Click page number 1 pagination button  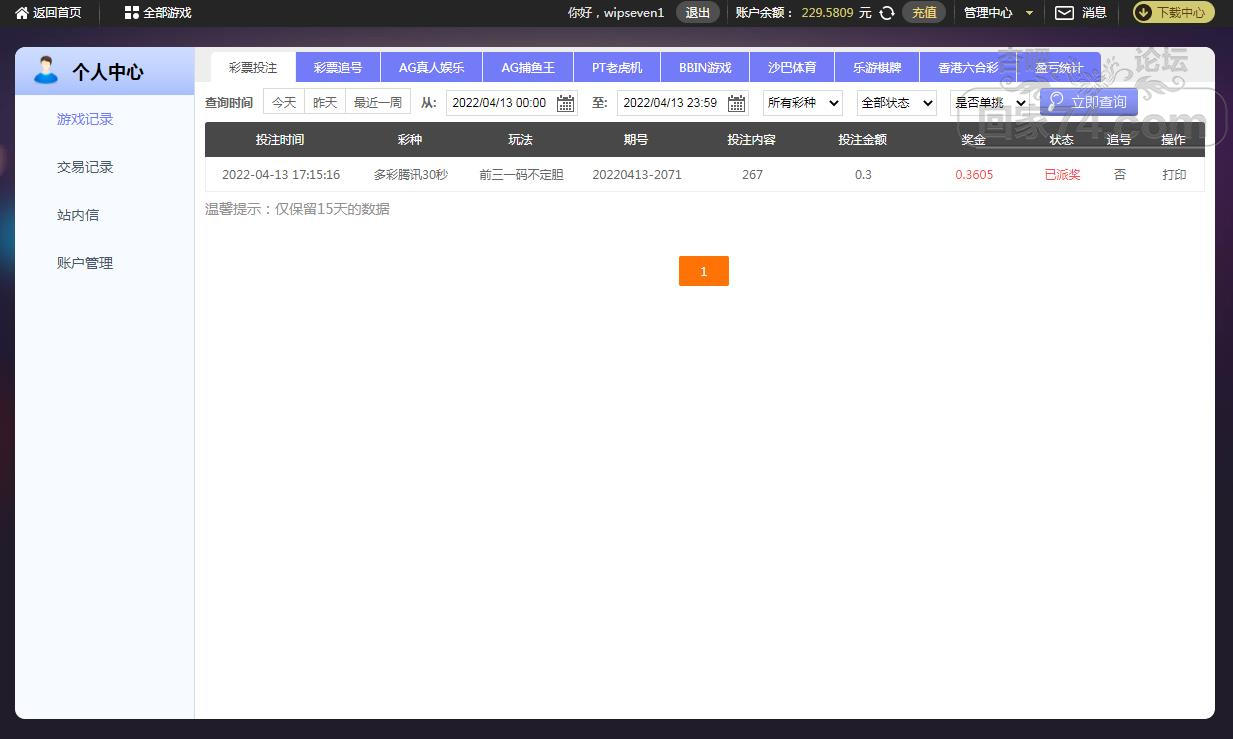click(704, 271)
